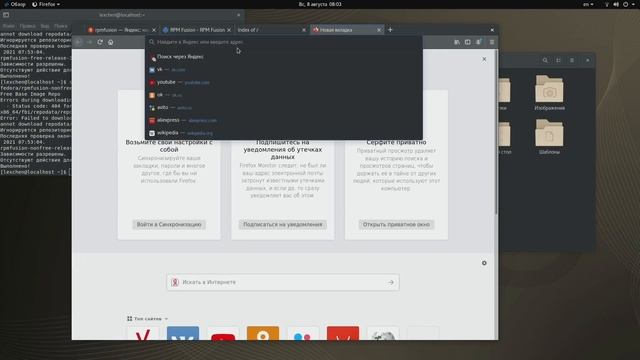Screen dimensions: 640x360
Task: Choose the ok suggestion in URL dropdown
Action: [284, 95]
